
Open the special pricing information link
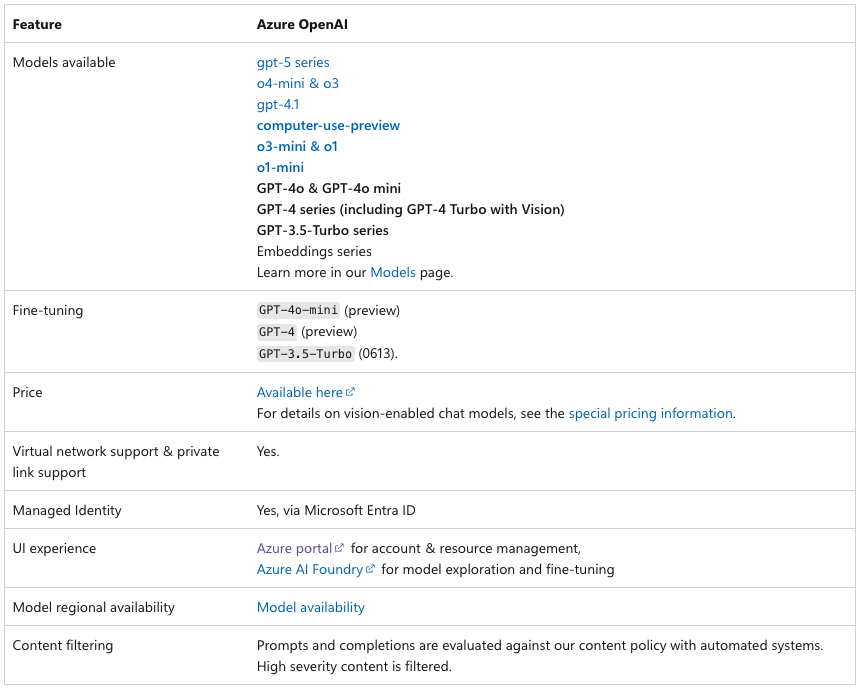click(650, 413)
